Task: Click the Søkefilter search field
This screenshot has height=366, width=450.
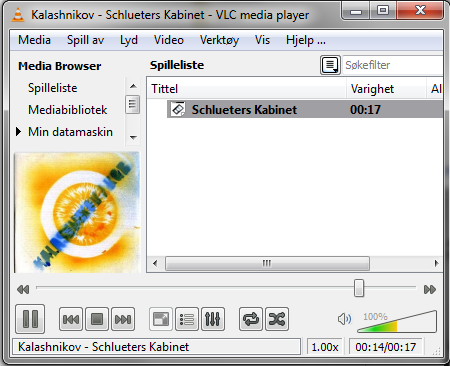Action: click(x=393, y=65)
